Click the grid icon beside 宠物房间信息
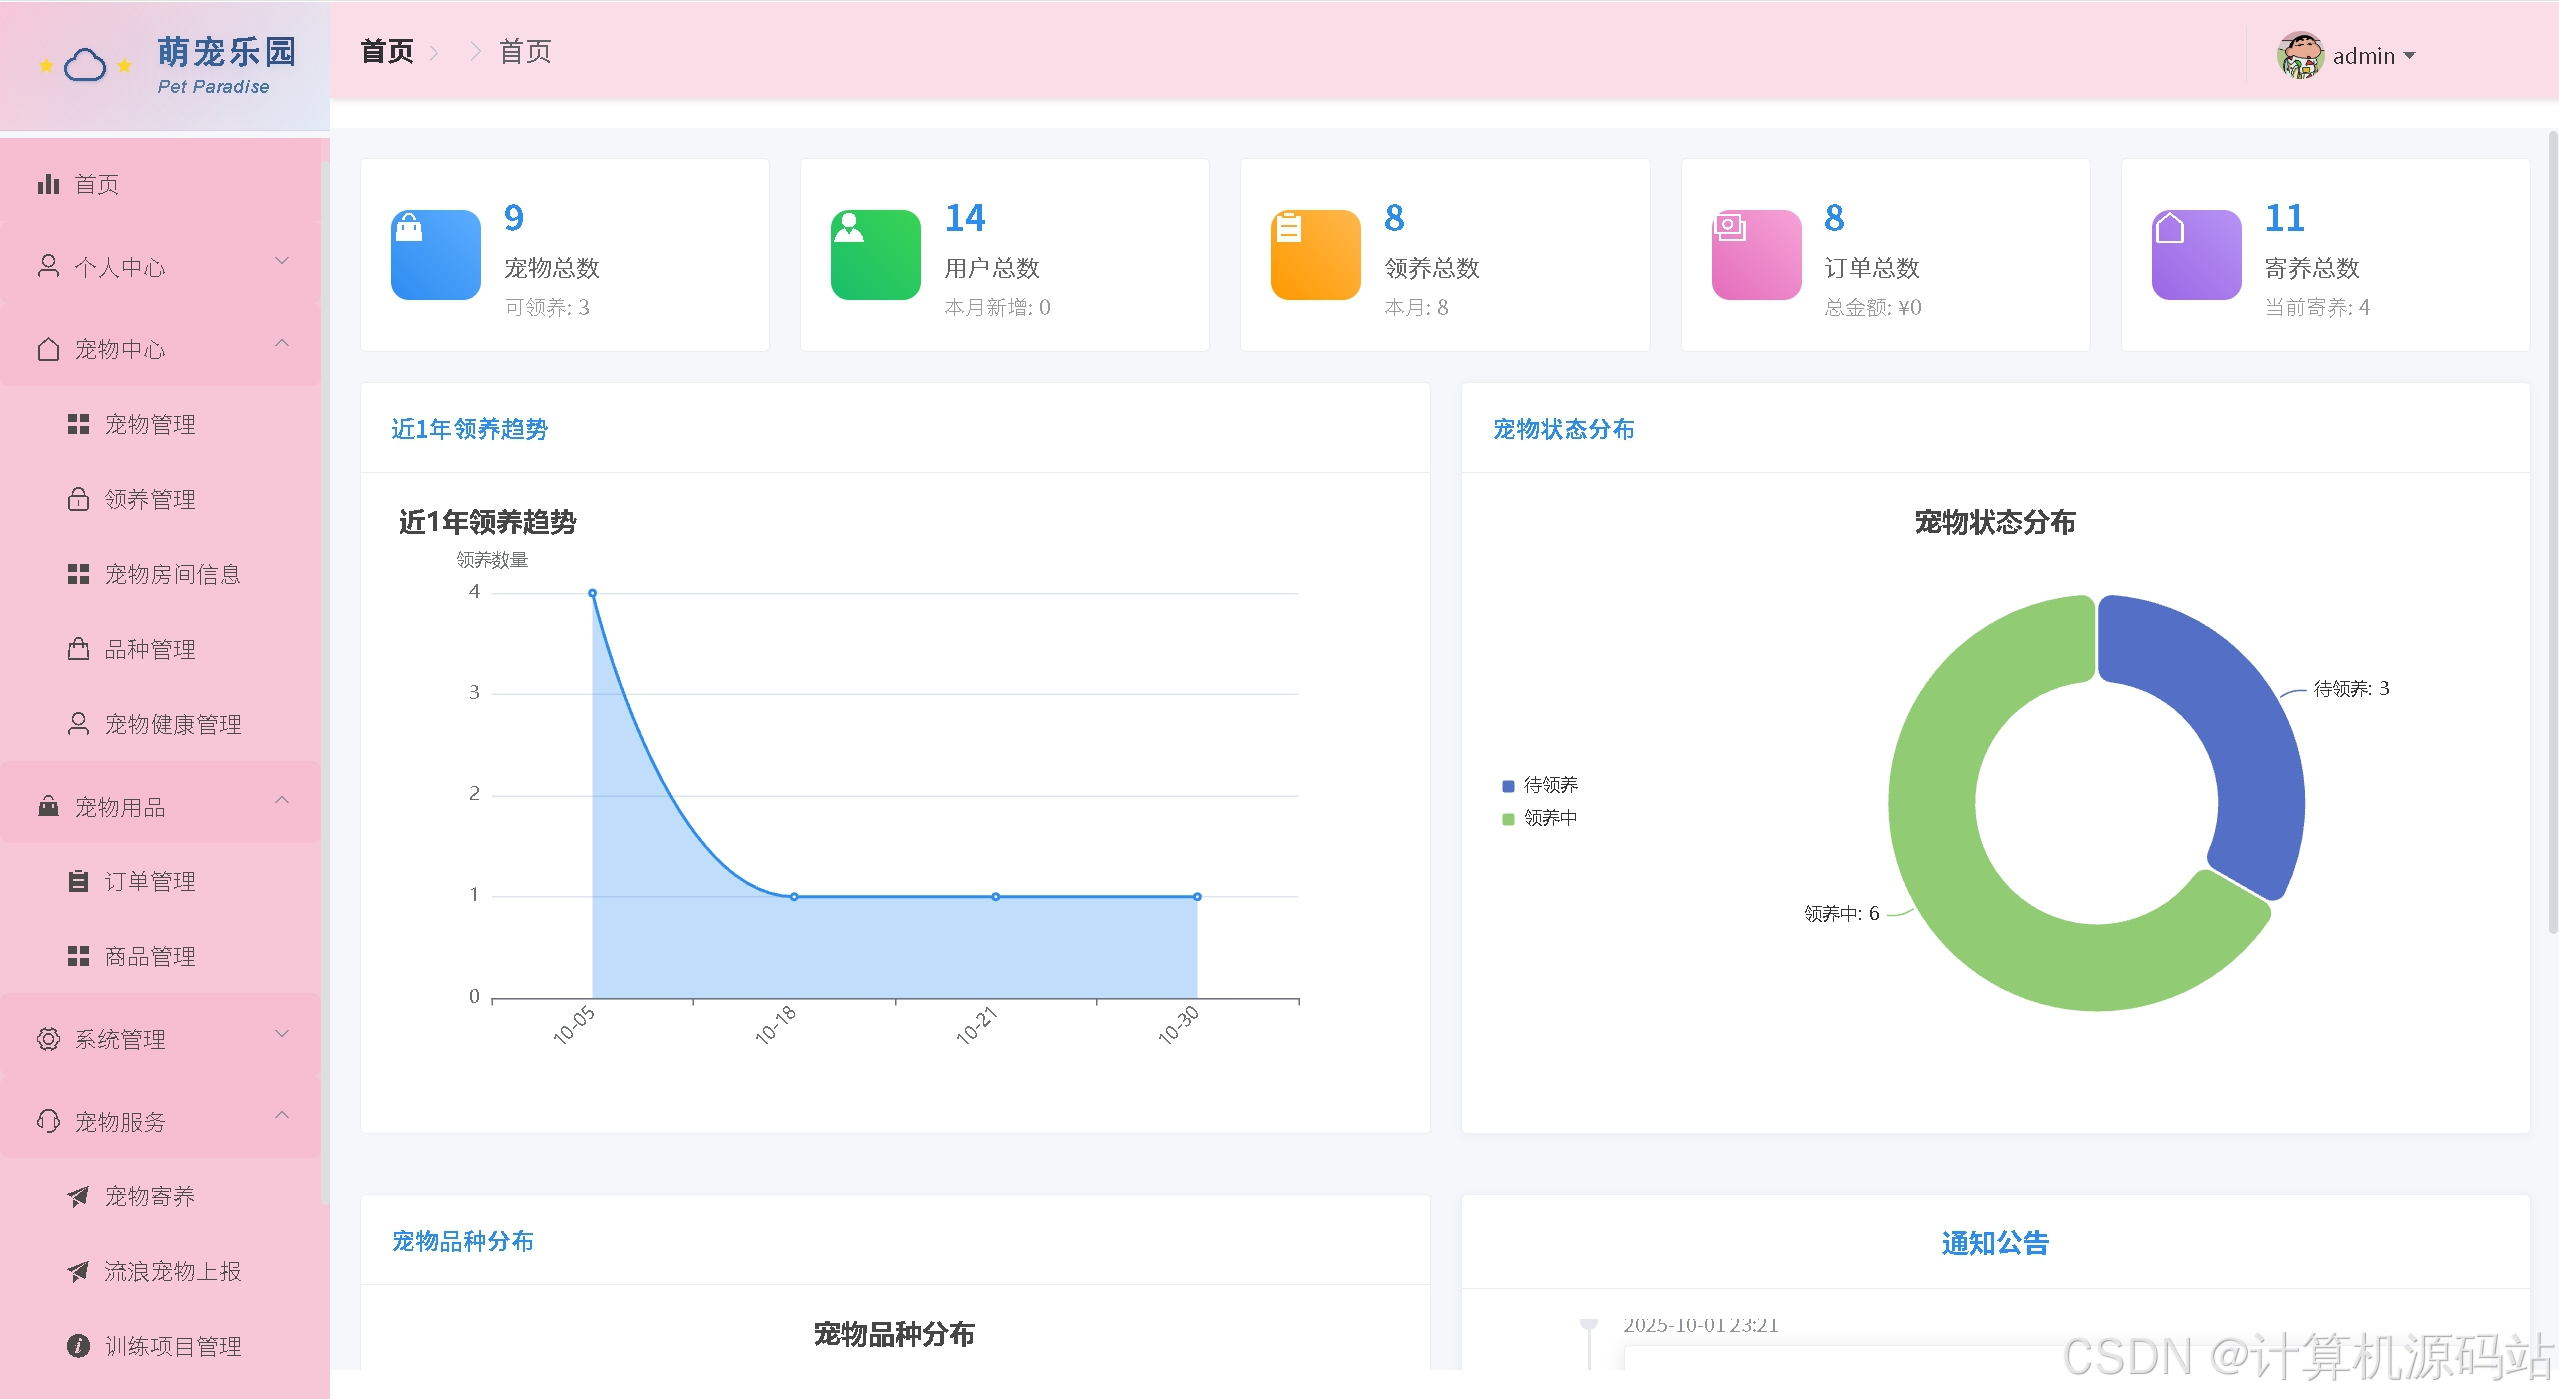Viewport: 2559px width, 1399px height. [x=78, y=574]
